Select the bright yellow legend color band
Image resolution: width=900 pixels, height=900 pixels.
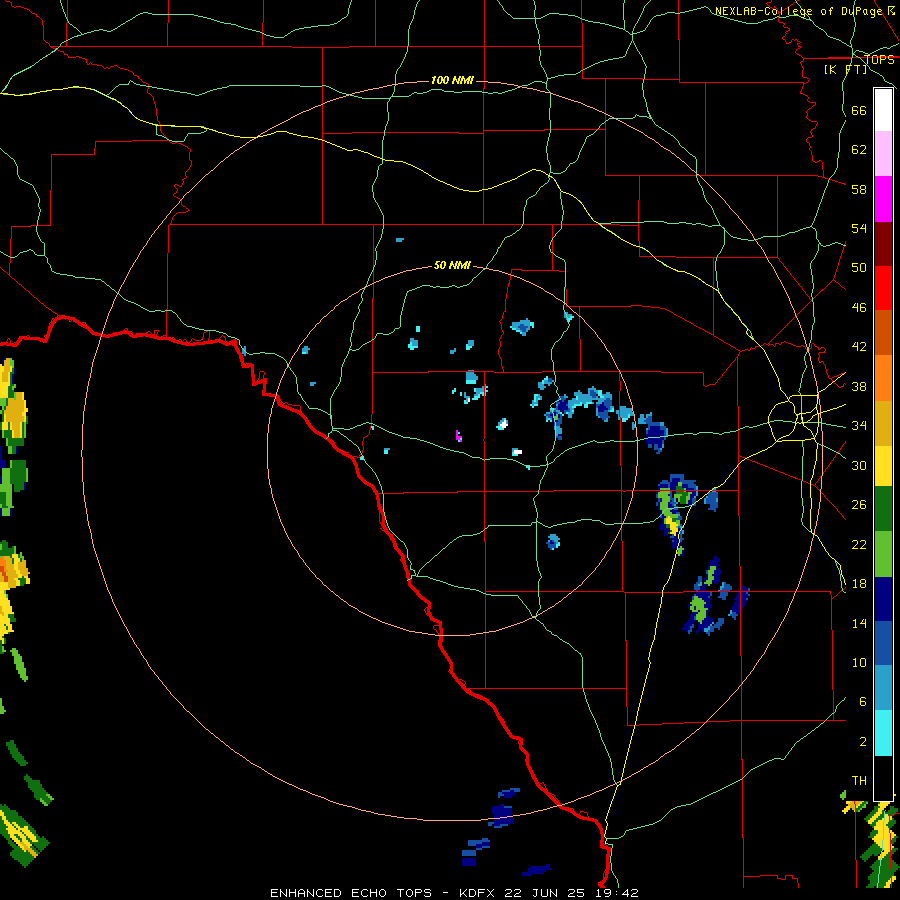(883, 465)
